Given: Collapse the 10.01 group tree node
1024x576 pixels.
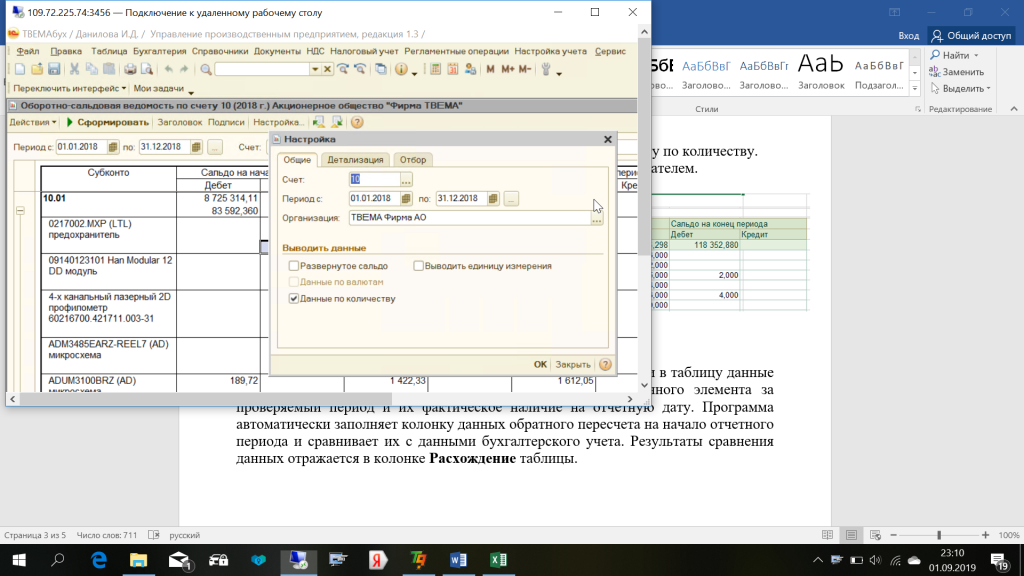Looking at the screenshot, I should point(20,211).
